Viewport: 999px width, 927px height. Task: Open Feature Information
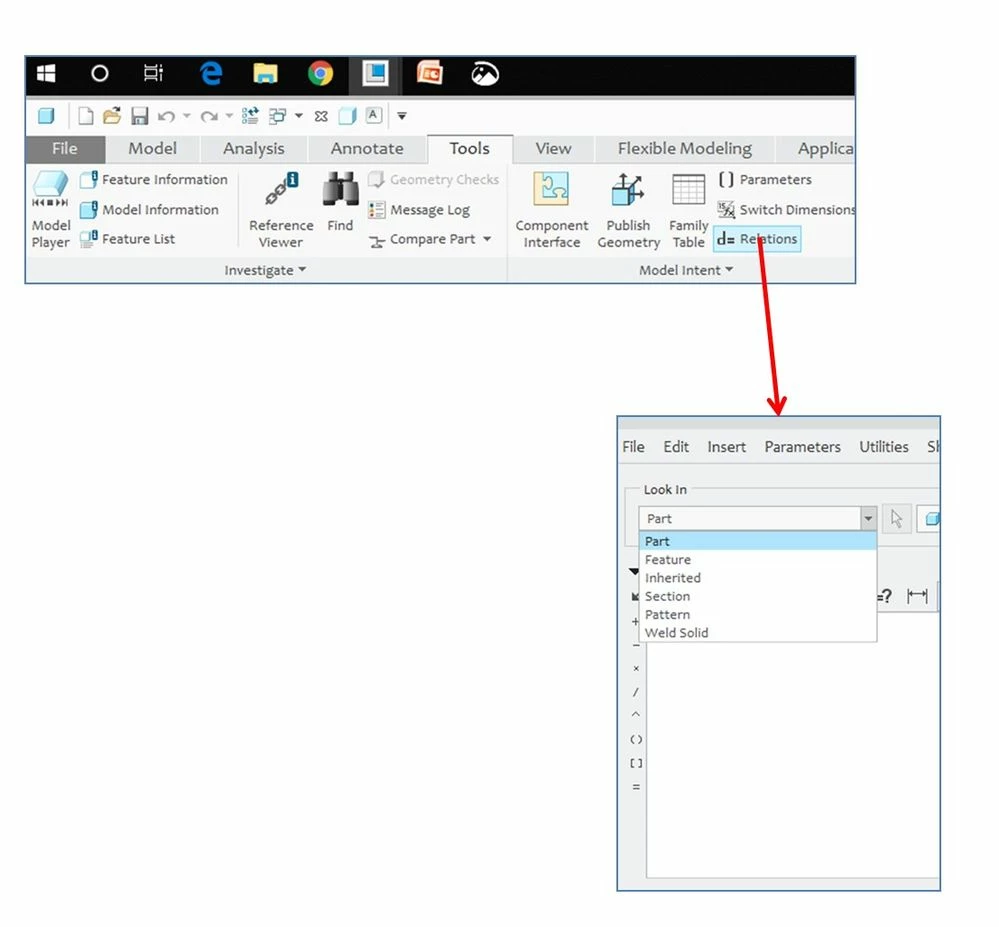(x=154, y=180)
